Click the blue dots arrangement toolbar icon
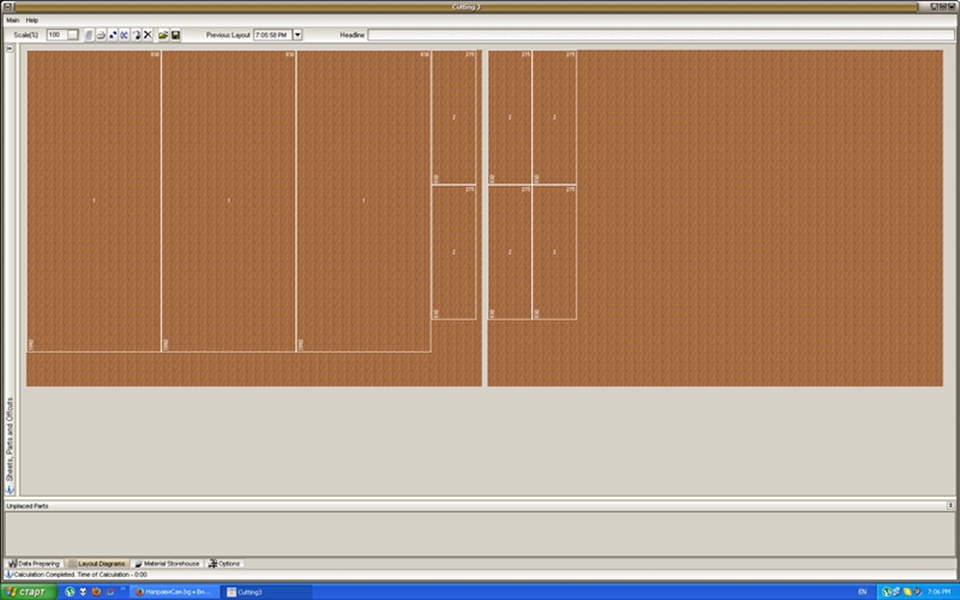This screenshot has width=960, height=600. coord(113,35)
